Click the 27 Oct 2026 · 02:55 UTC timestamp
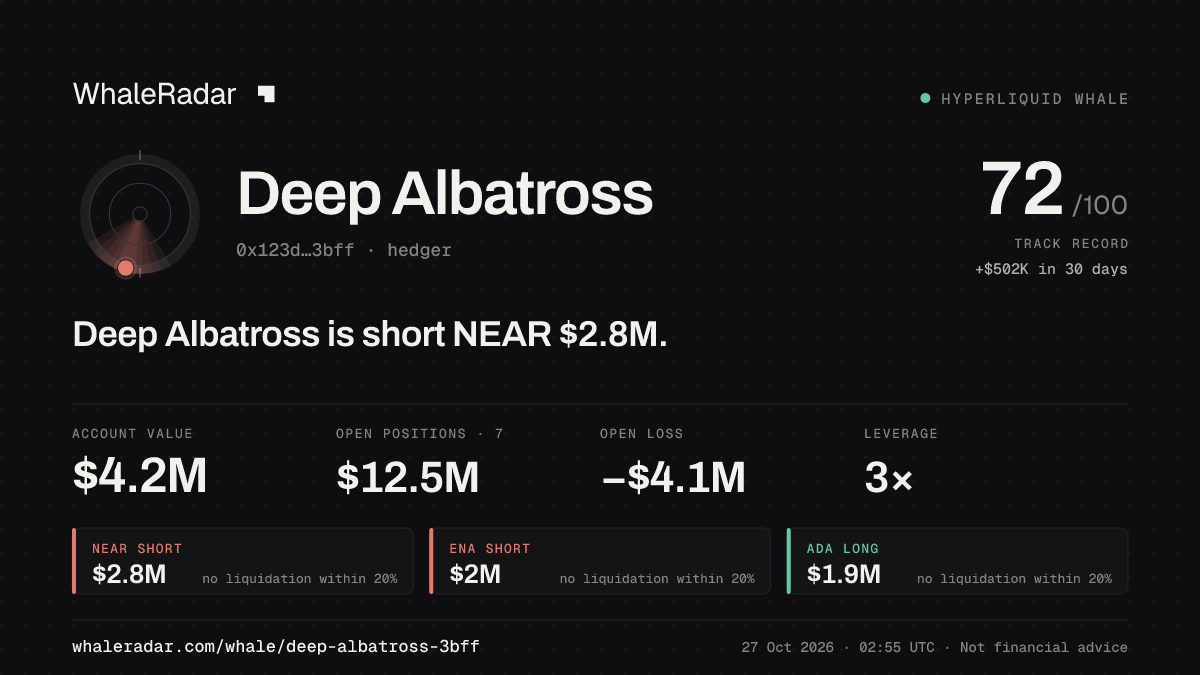The width and height of the screenshot is (1200, 675). (838, 648)
